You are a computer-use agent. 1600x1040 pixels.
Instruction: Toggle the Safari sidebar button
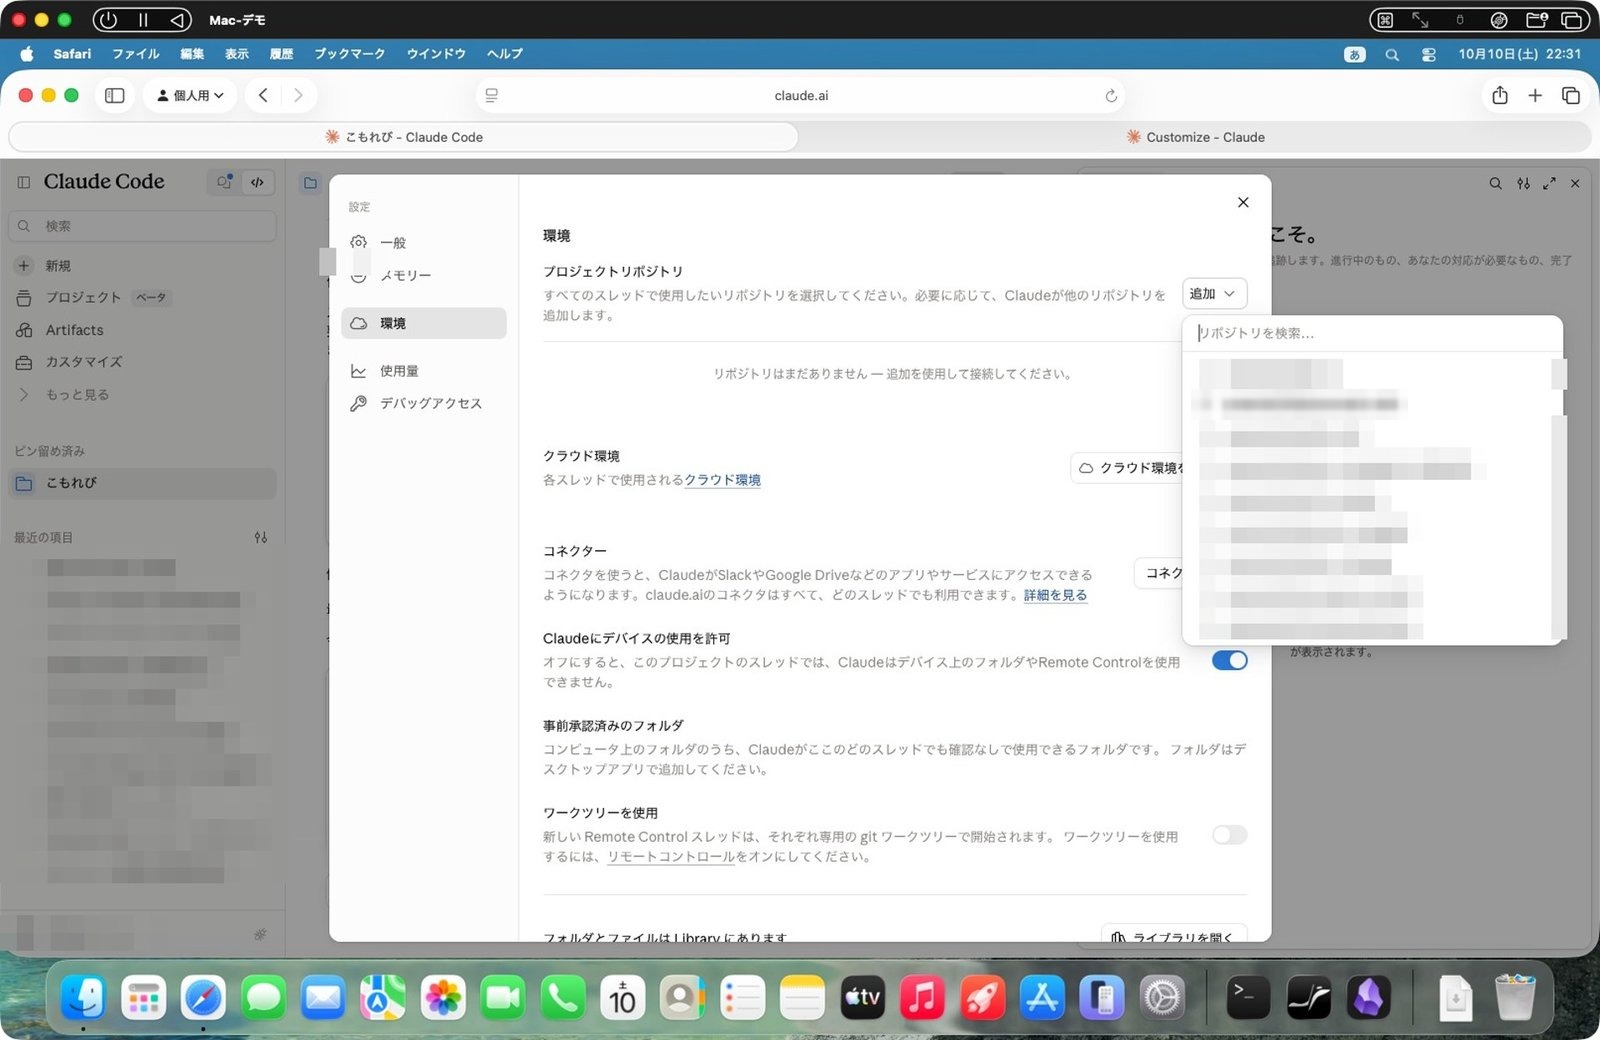pyautogui.click(x=115, y=95)
